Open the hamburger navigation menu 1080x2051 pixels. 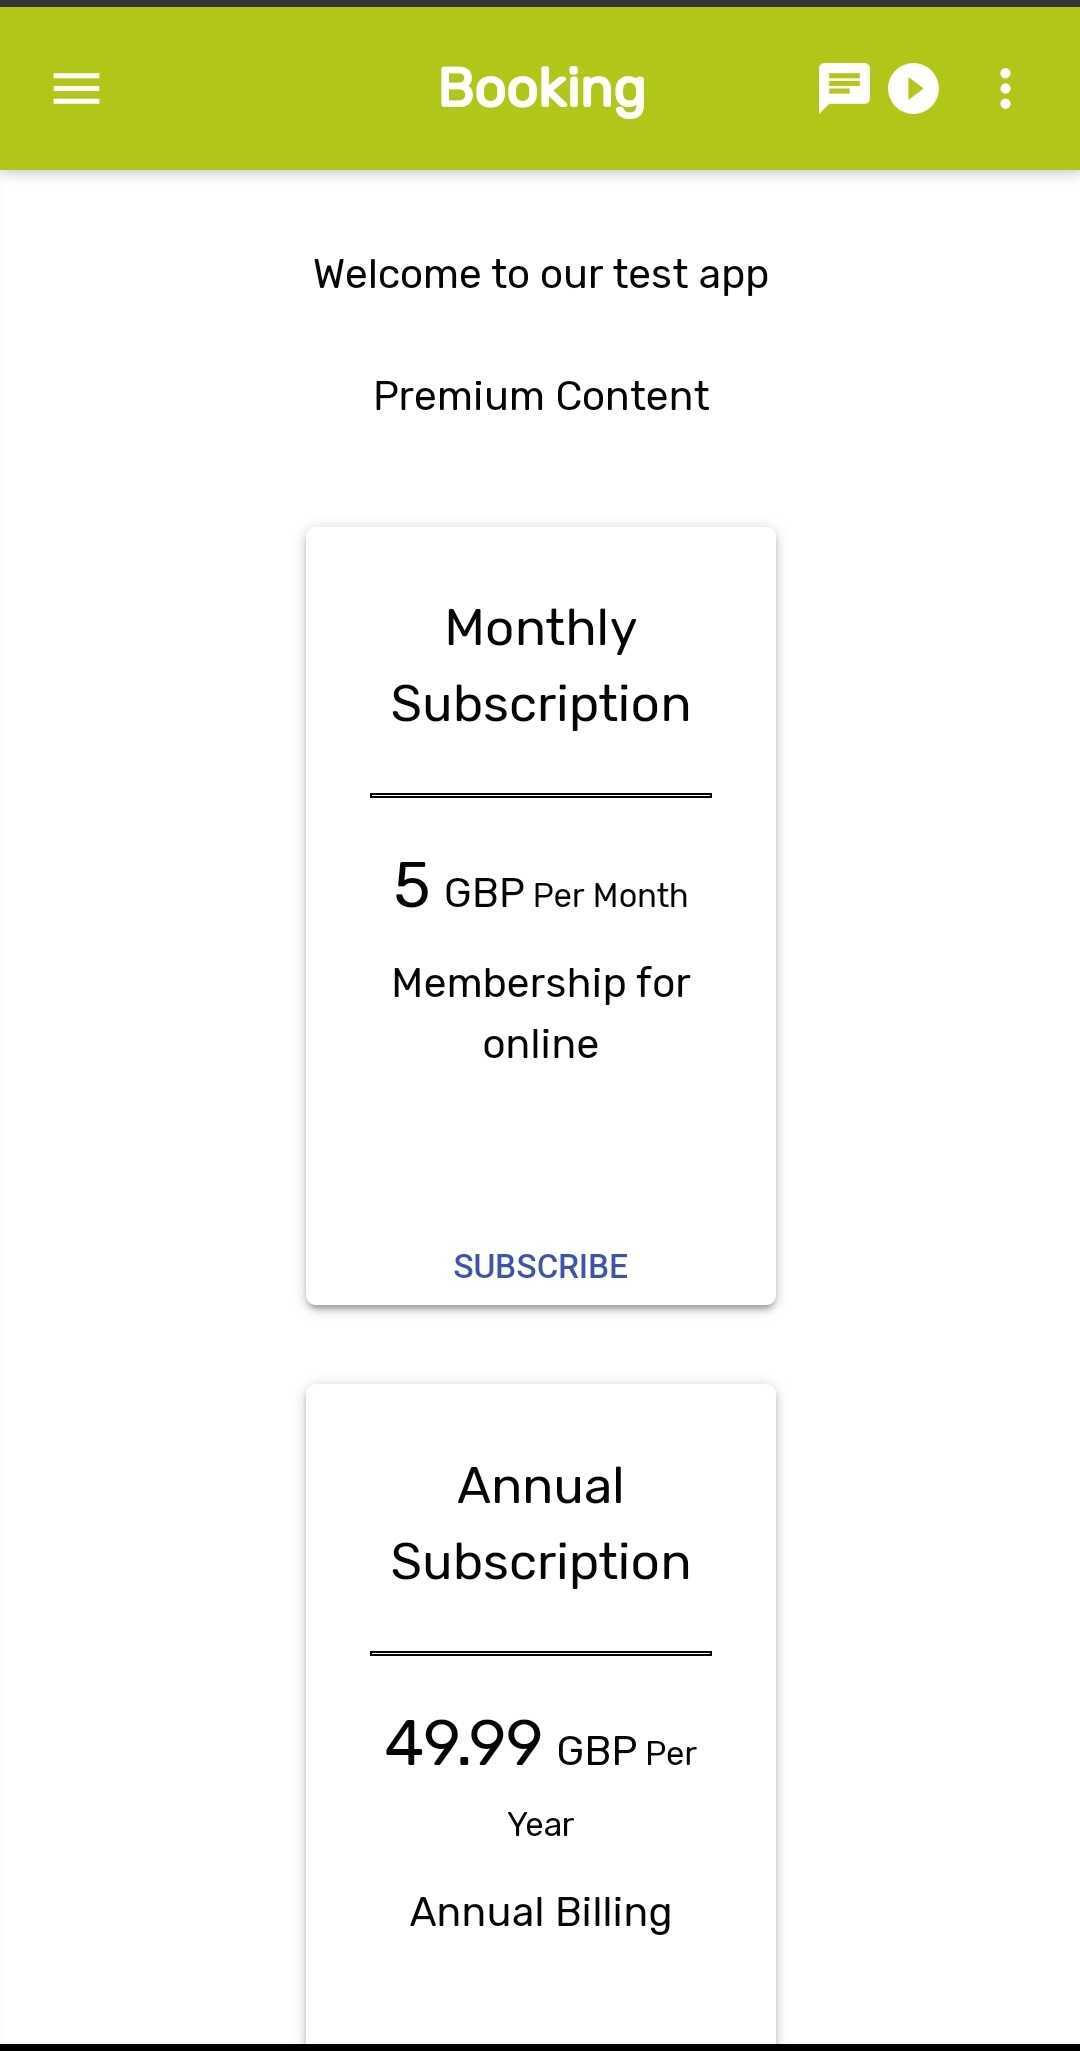76,88
